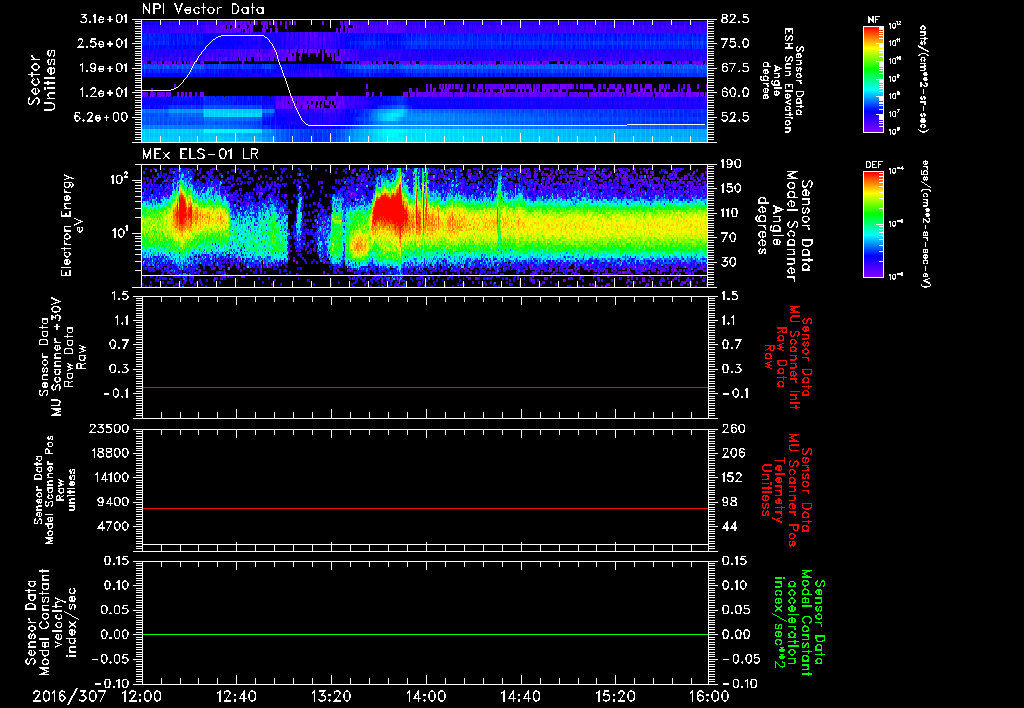Viewport: 1024px width, 708px height.
Task: Click the '12:40' time tick label
Action: 236,696
